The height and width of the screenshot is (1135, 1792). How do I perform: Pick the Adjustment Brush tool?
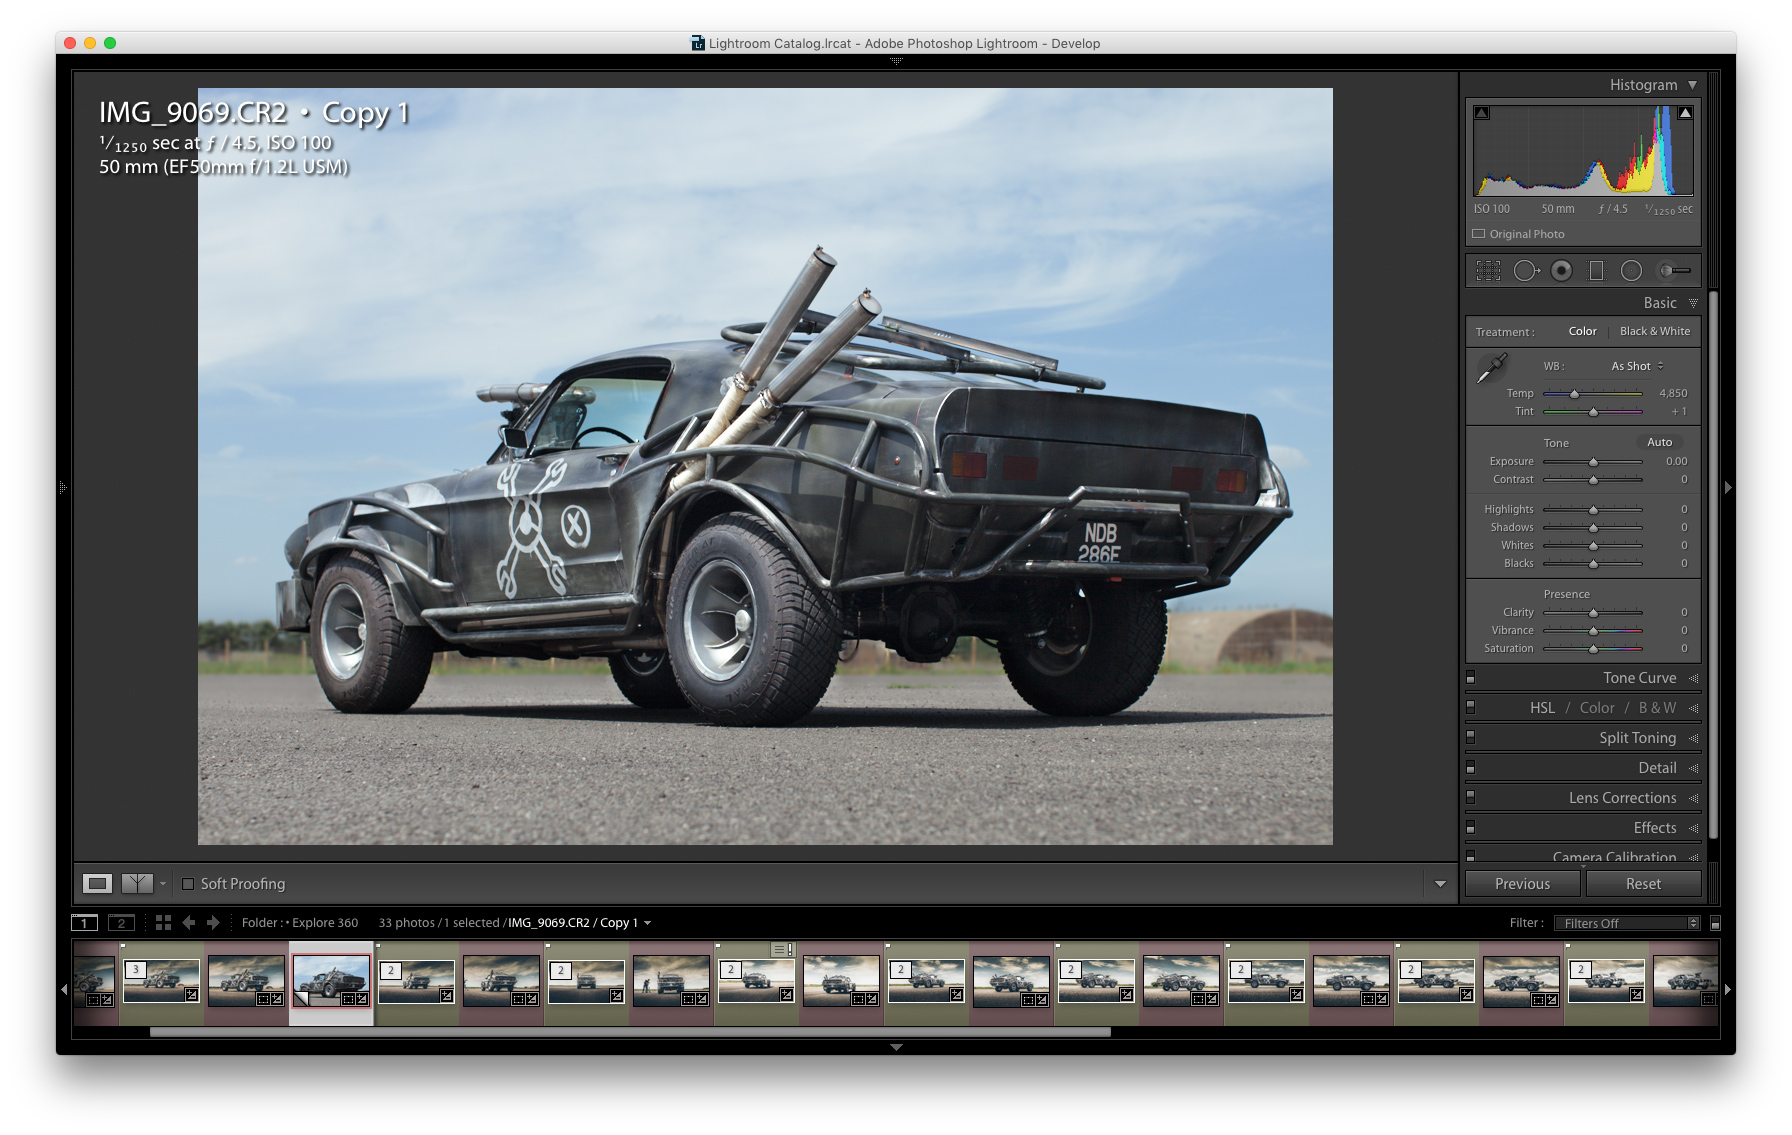[1674, 270]
